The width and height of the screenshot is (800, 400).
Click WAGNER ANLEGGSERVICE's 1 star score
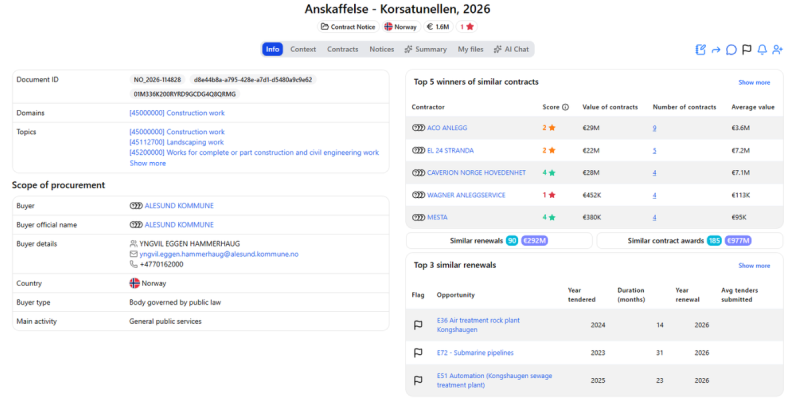548,195
